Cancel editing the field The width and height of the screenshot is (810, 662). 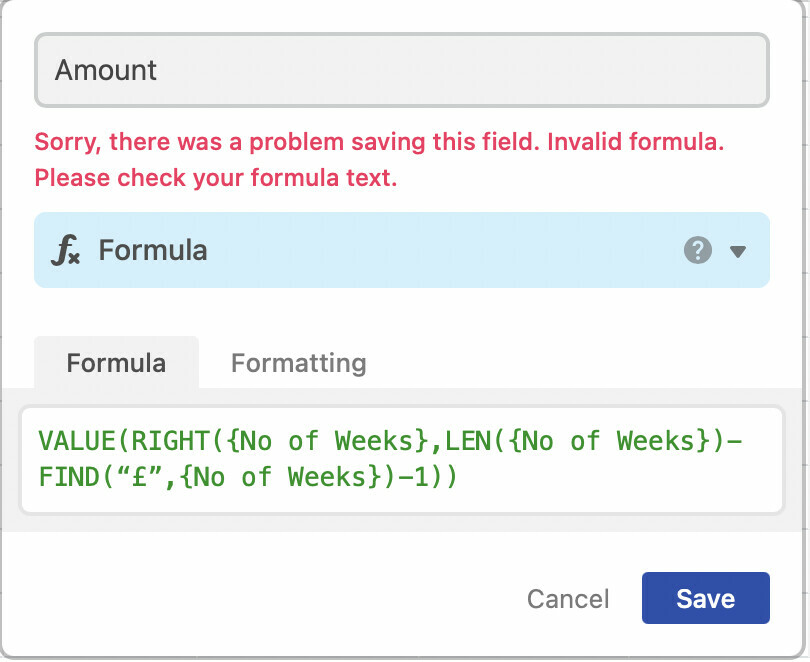pos(568,599)
